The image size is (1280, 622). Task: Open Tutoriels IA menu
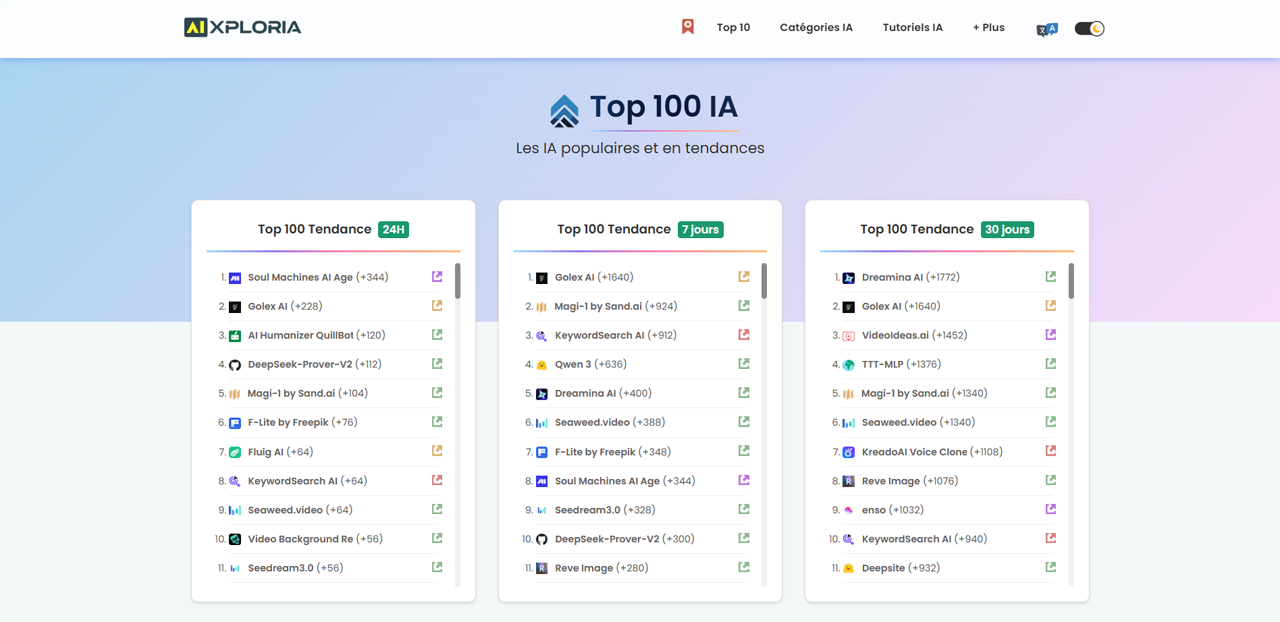click(912, 27)
